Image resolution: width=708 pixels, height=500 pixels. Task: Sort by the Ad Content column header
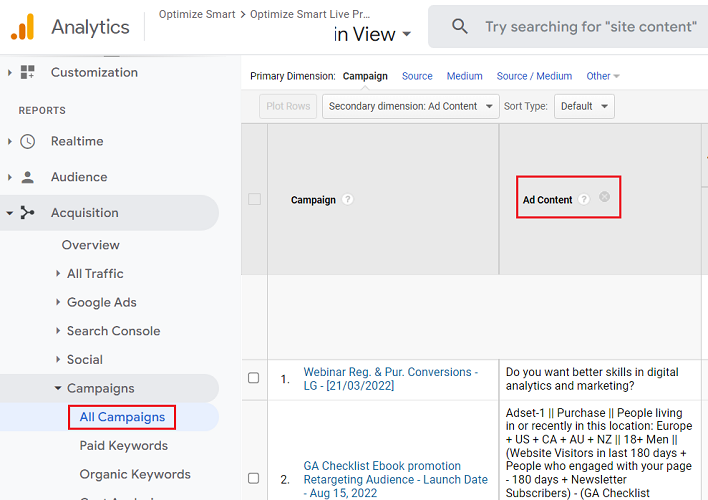tap(547, 200)
